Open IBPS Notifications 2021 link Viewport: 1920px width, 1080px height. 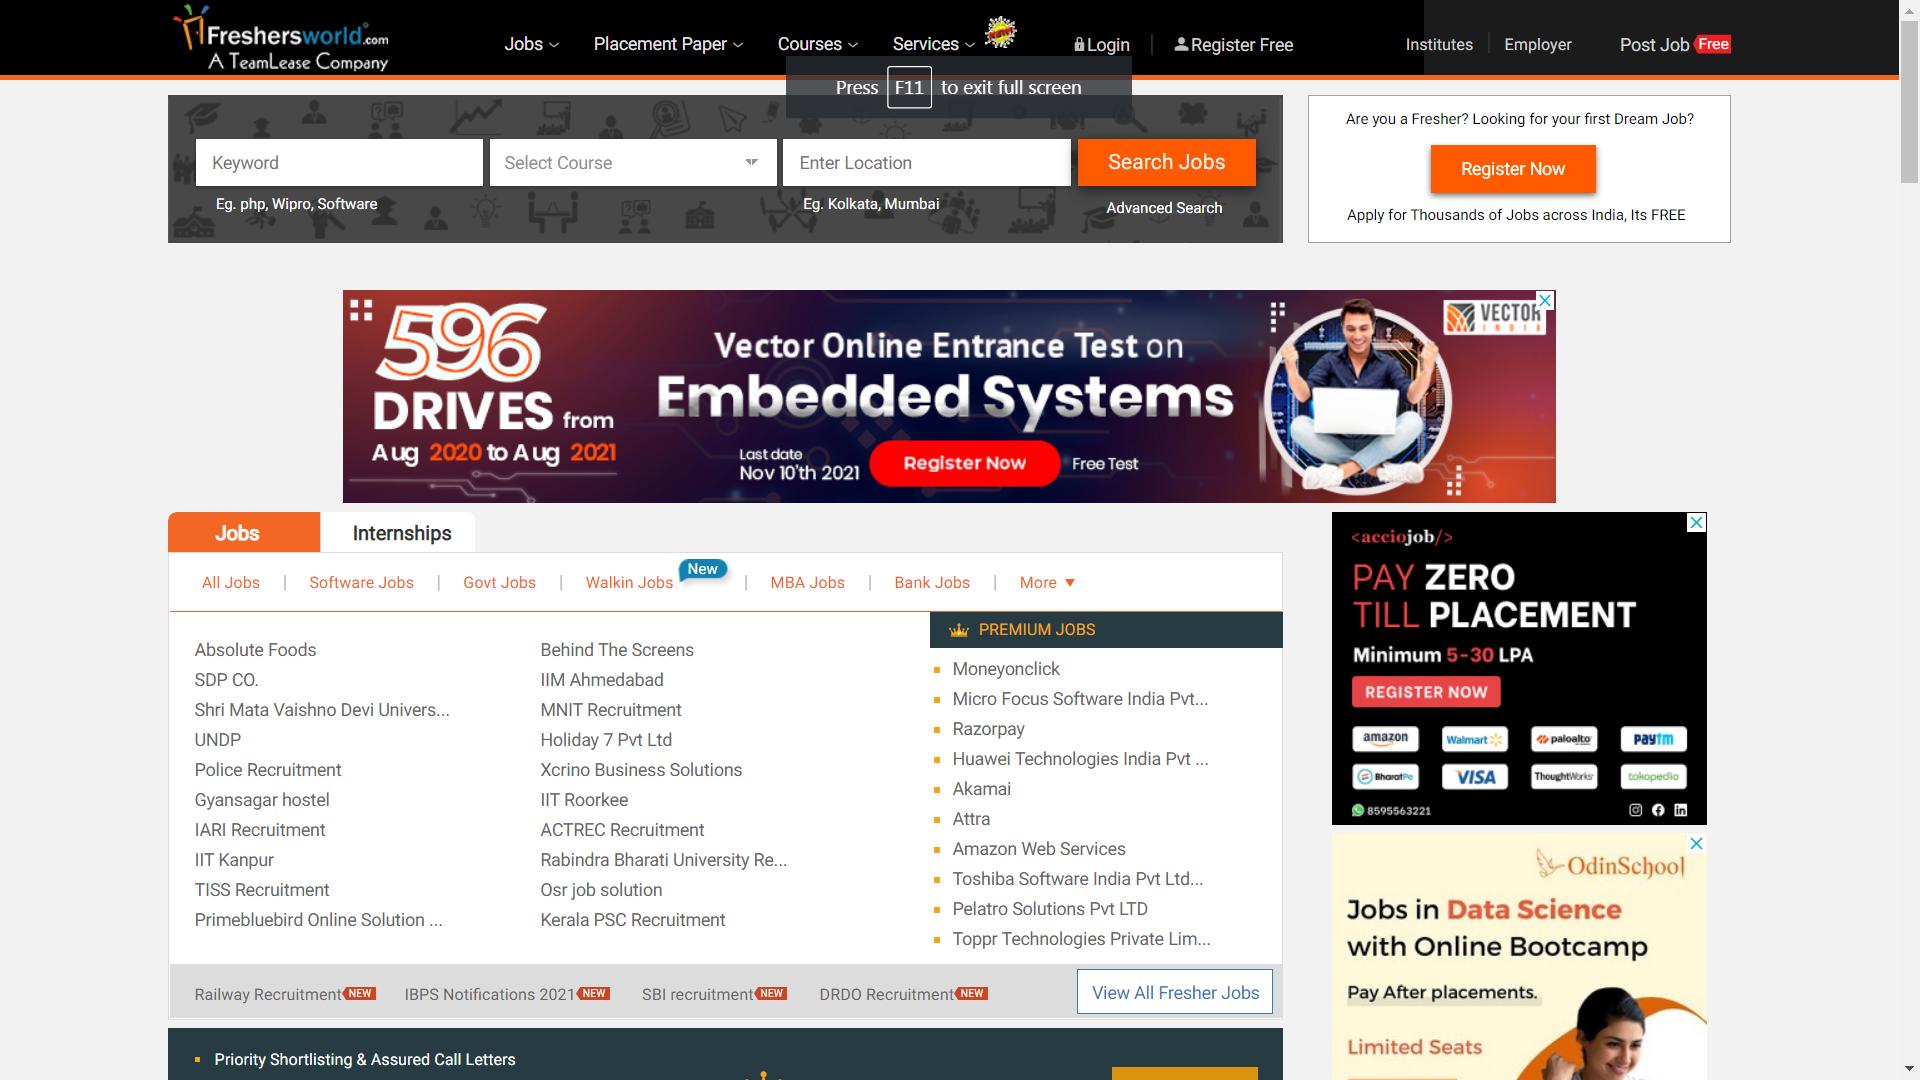pos(490,994)
